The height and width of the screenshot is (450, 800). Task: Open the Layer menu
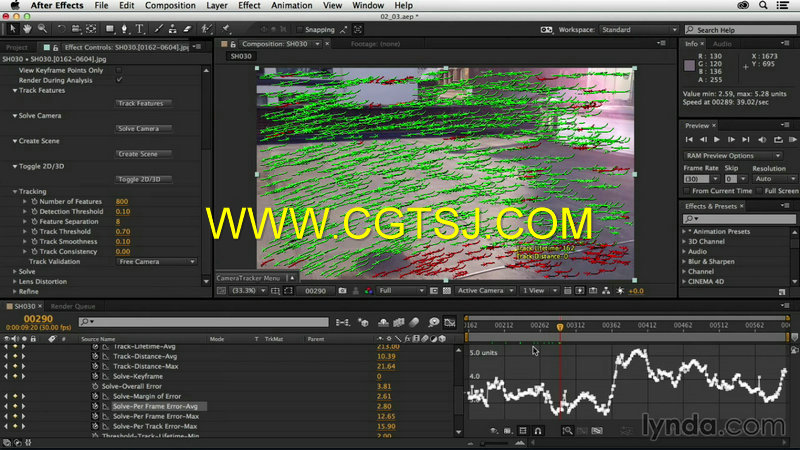(x=217, y=5)
